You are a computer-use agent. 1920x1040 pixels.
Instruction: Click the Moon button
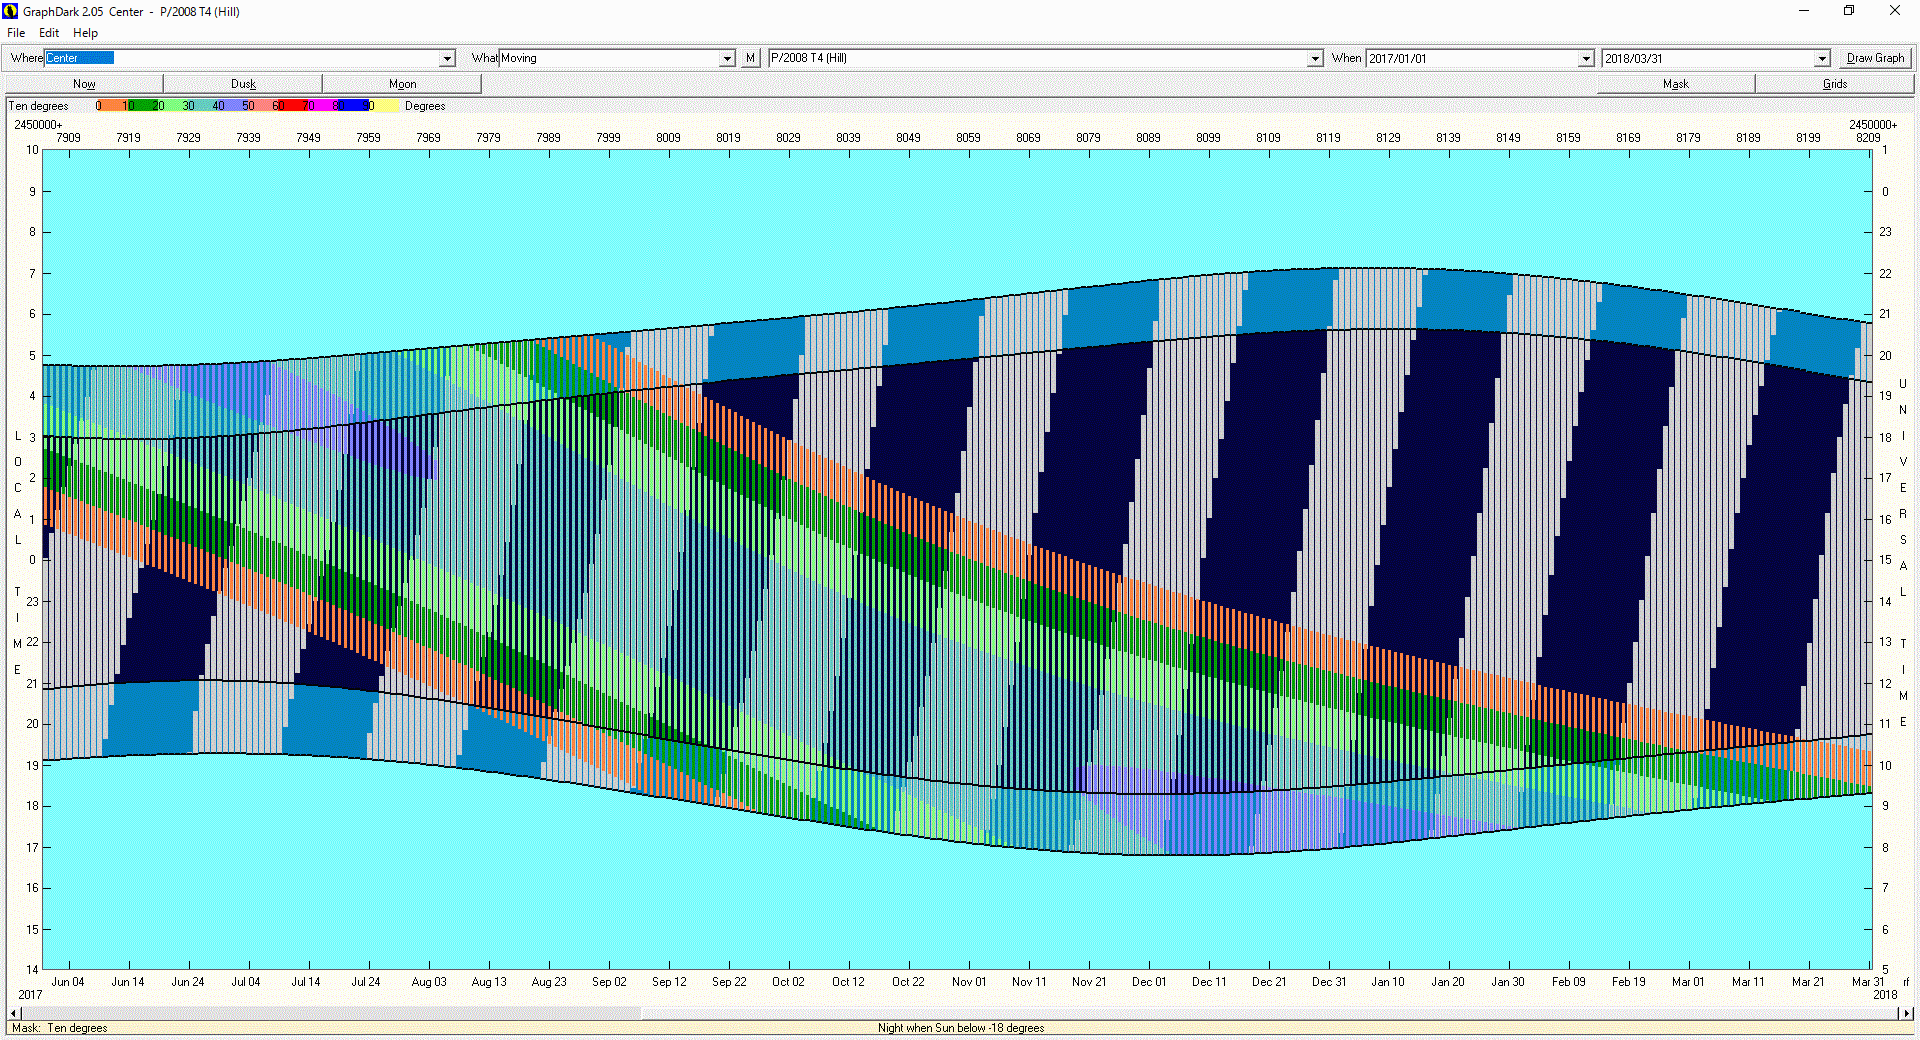pyautogui.click(x=402, y=84)
